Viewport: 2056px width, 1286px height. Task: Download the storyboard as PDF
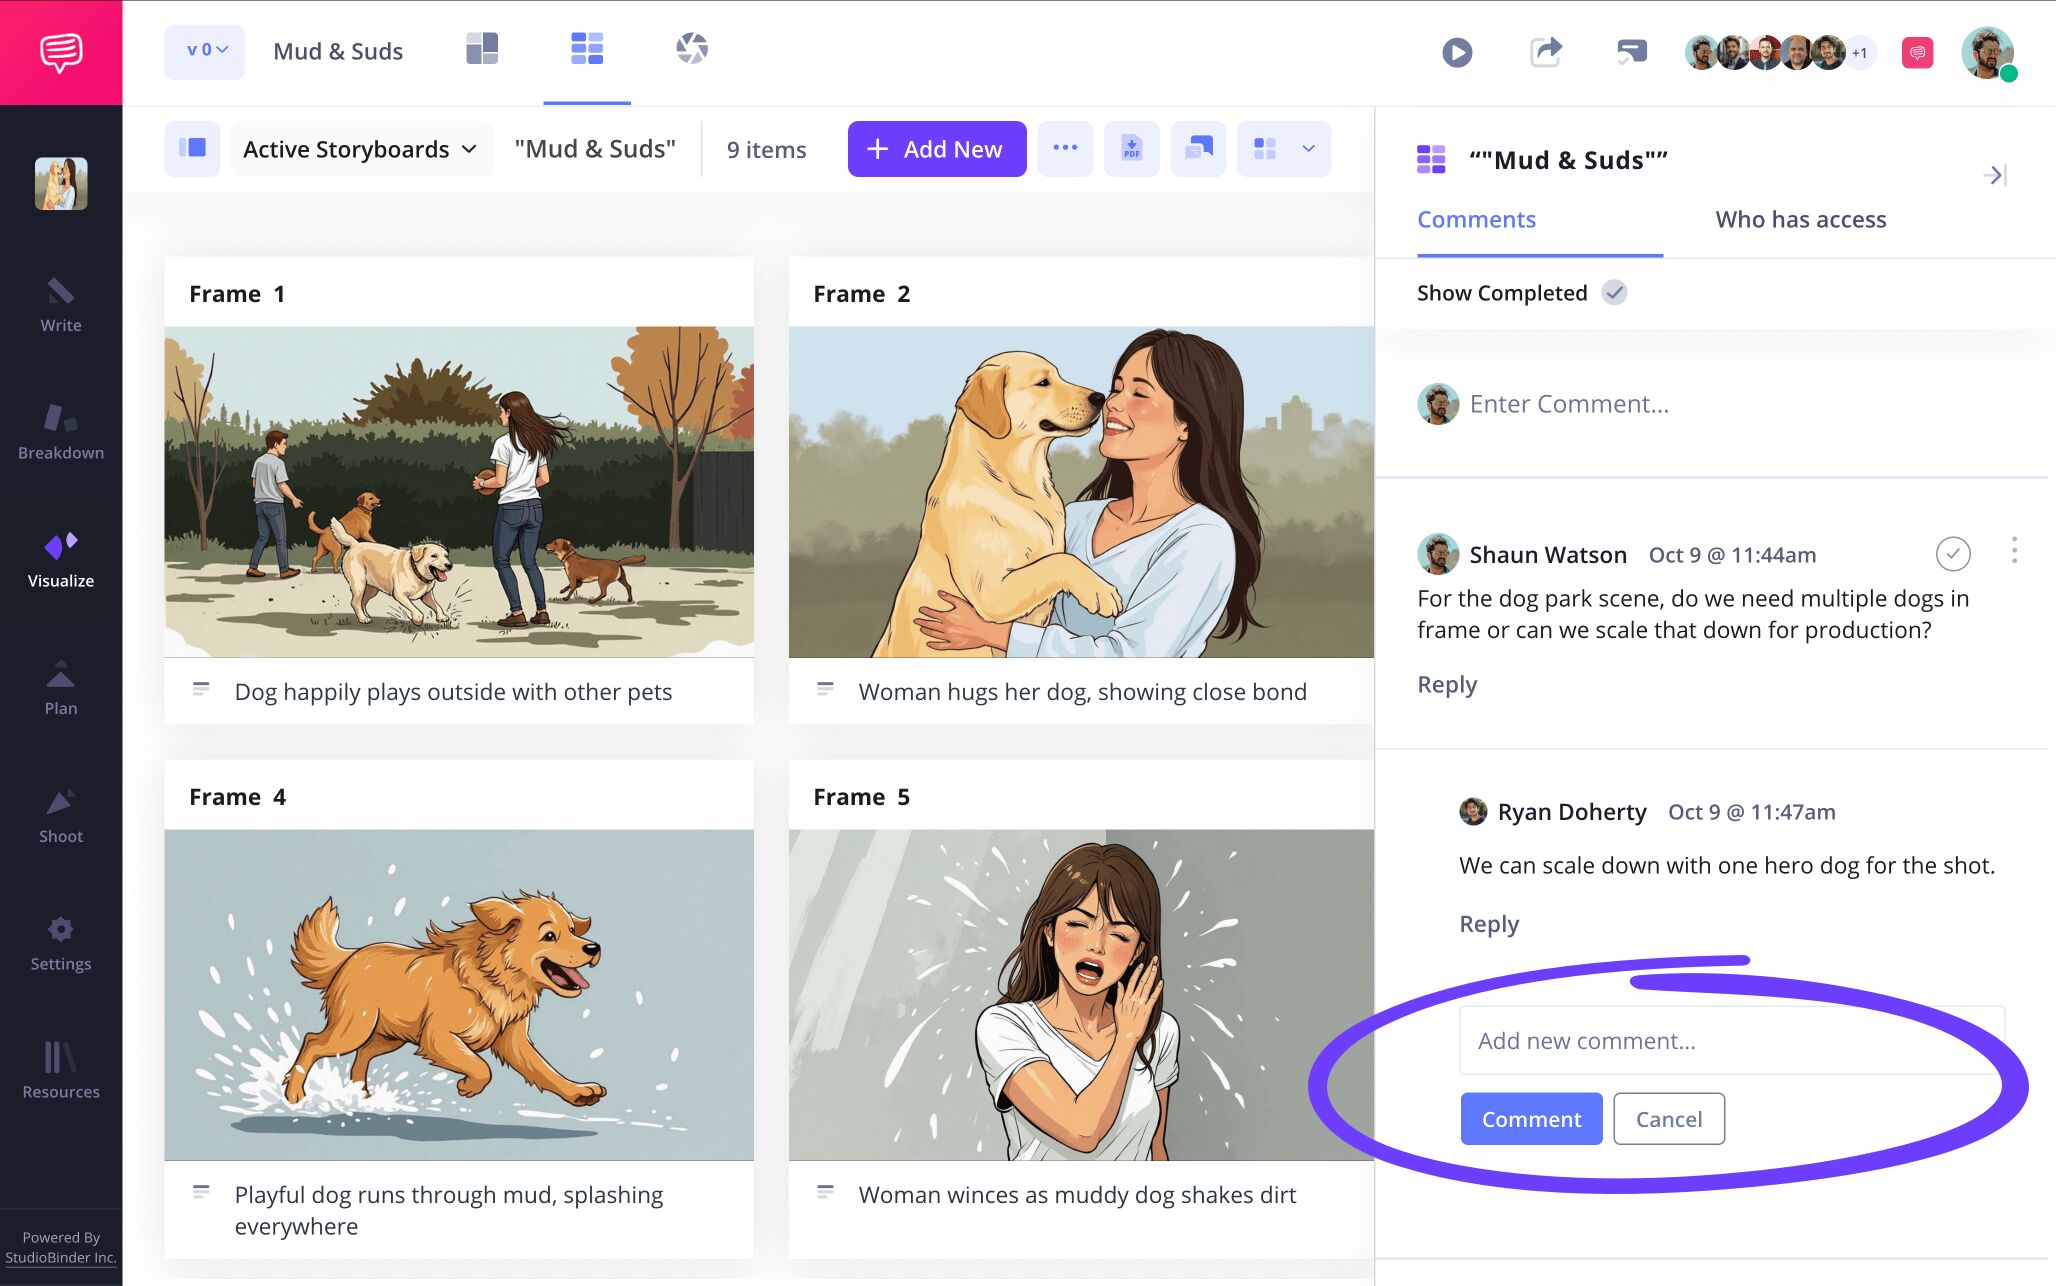(x=1131, y=148)
